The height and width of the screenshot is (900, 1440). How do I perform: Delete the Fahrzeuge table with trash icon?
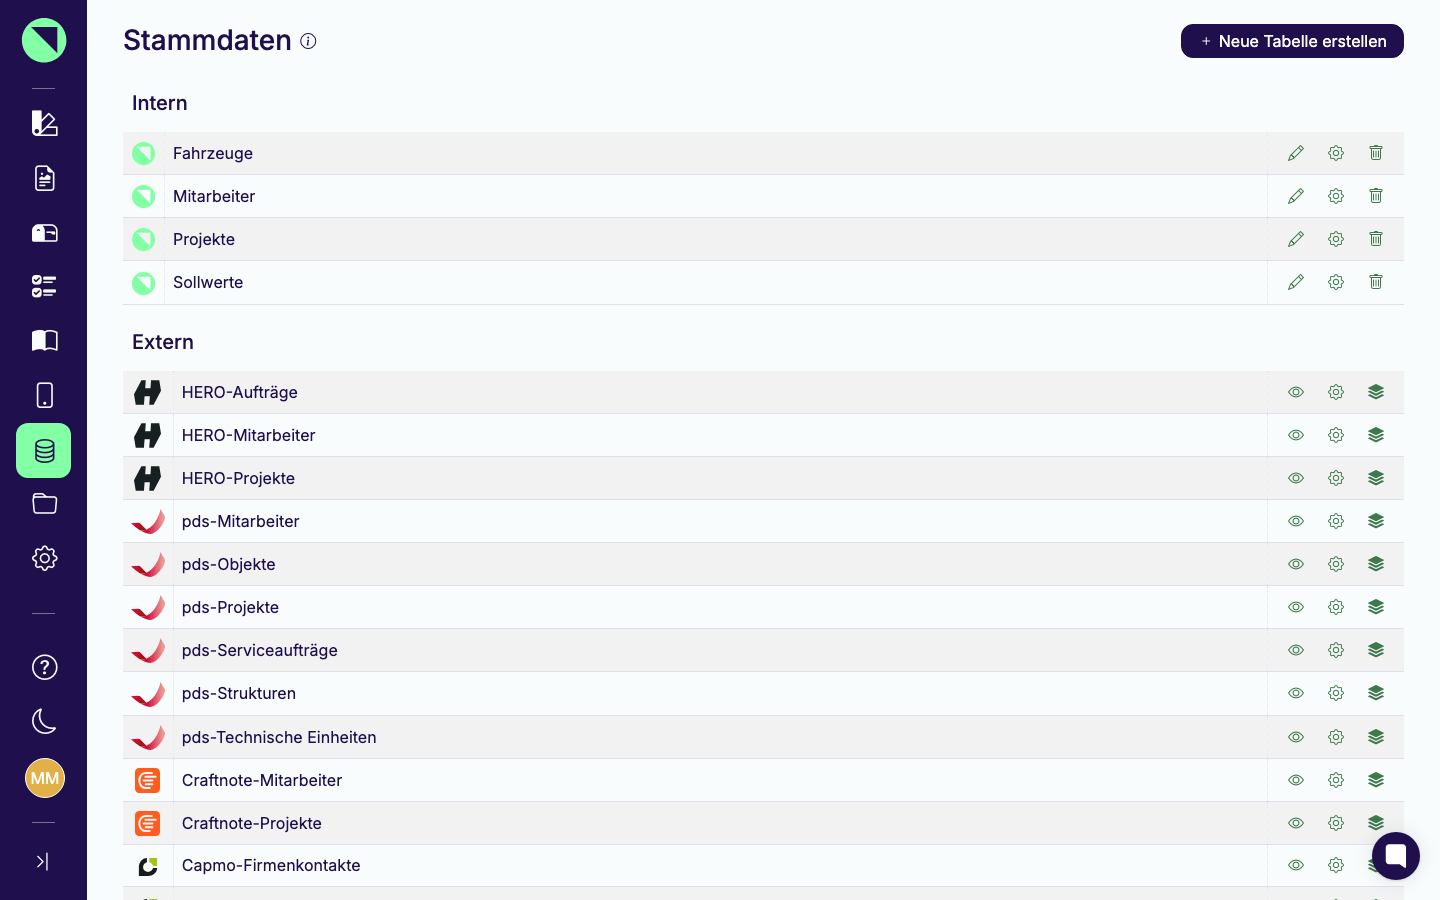click(1376, 153)
